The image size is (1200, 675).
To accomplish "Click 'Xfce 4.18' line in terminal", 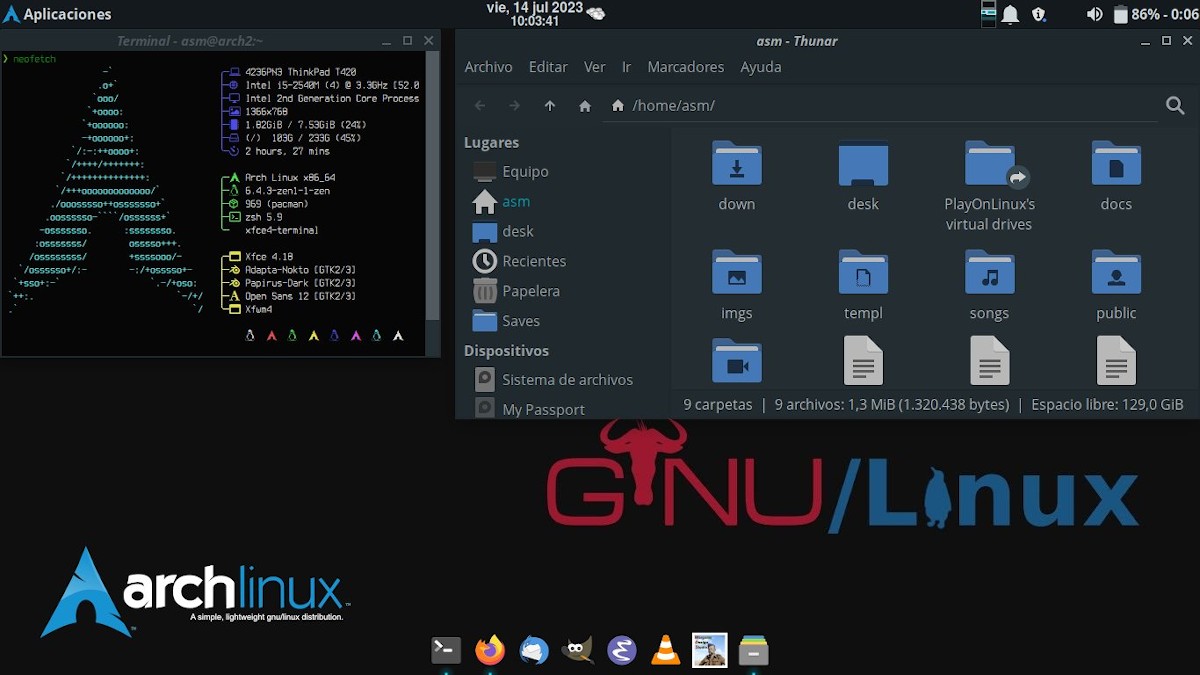I will click(269, 257).
